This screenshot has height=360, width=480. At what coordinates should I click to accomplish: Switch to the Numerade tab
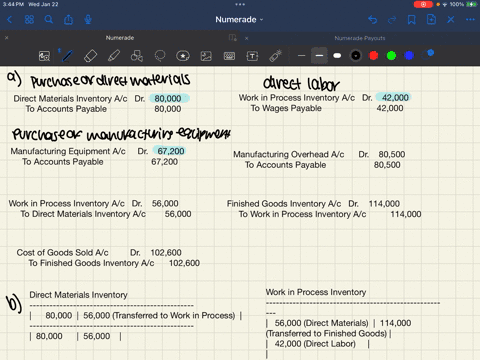click(x=120, y=38)
